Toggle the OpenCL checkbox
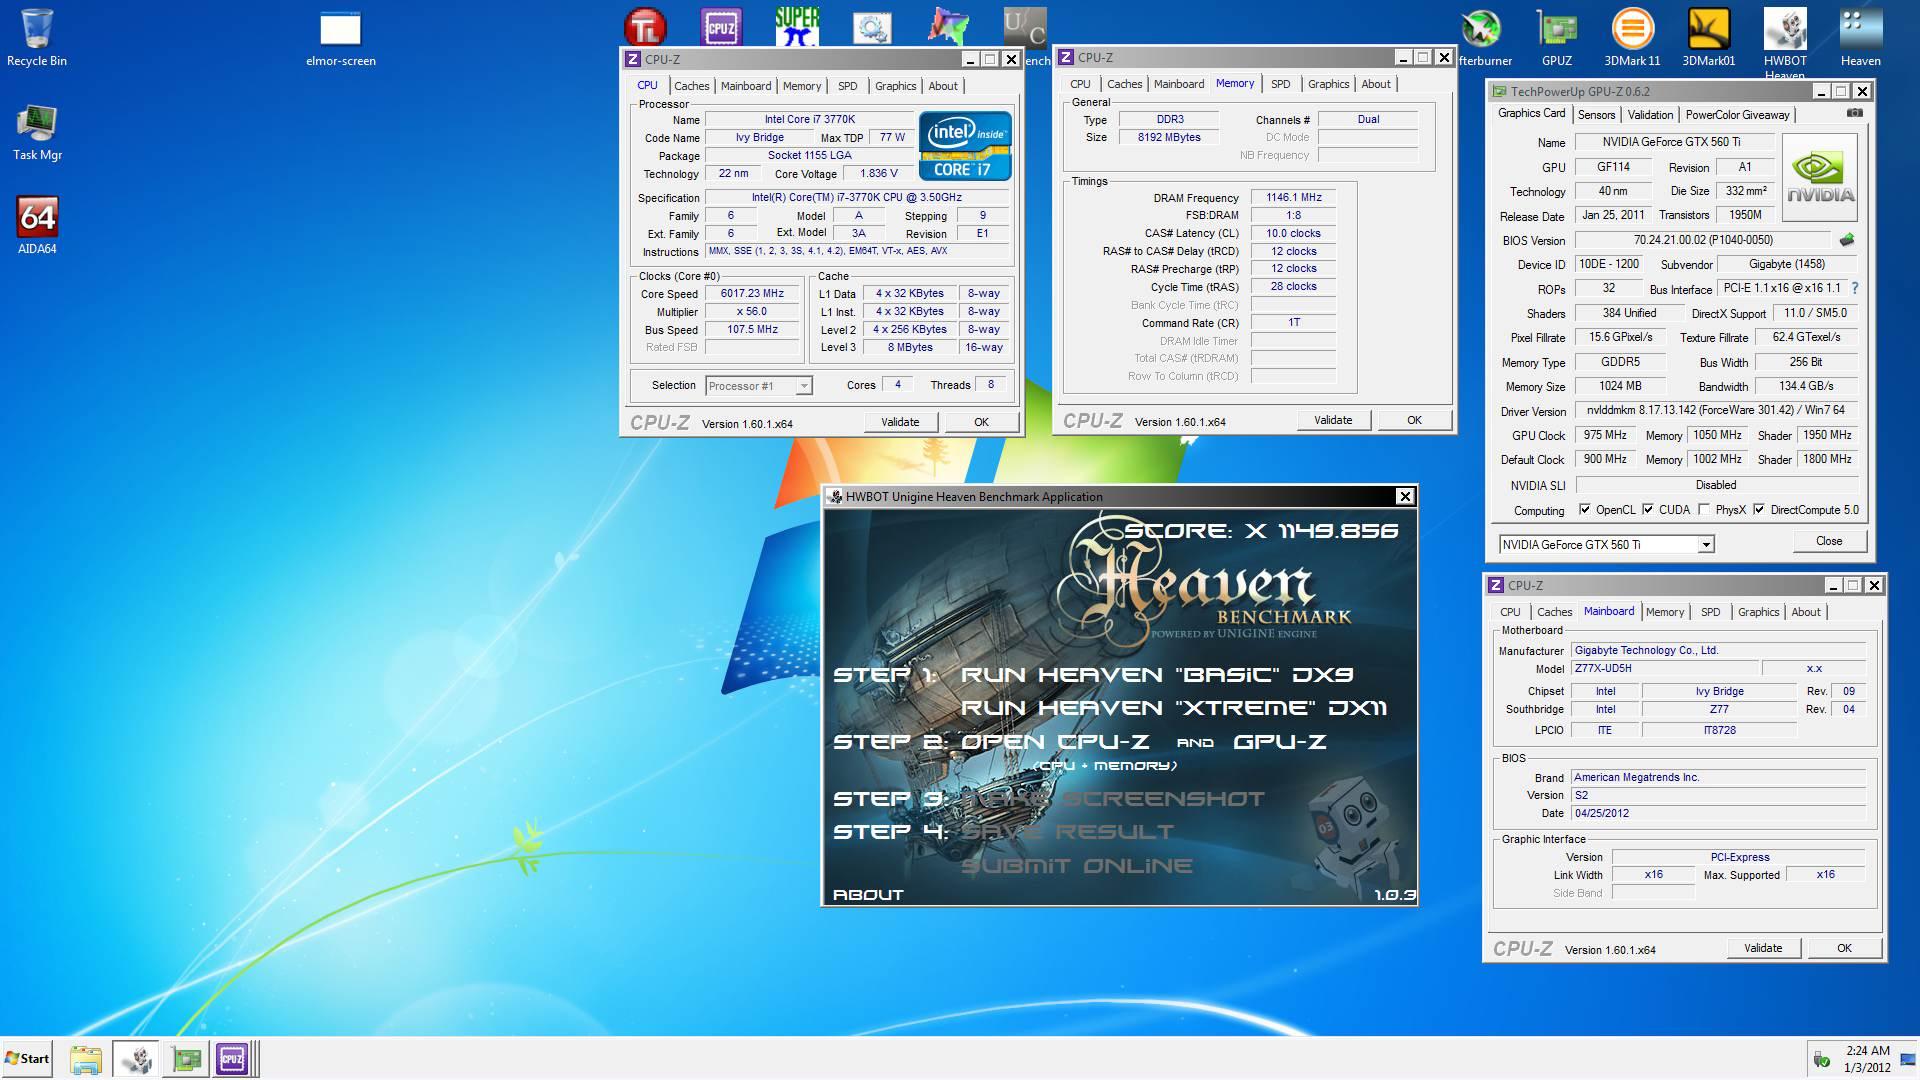 tap(1585, 510)
